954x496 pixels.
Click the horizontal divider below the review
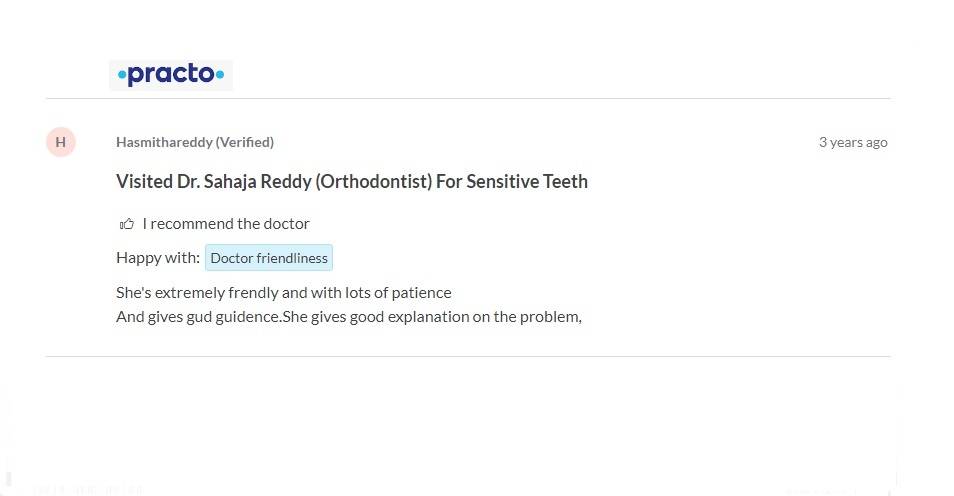(467, 356)
